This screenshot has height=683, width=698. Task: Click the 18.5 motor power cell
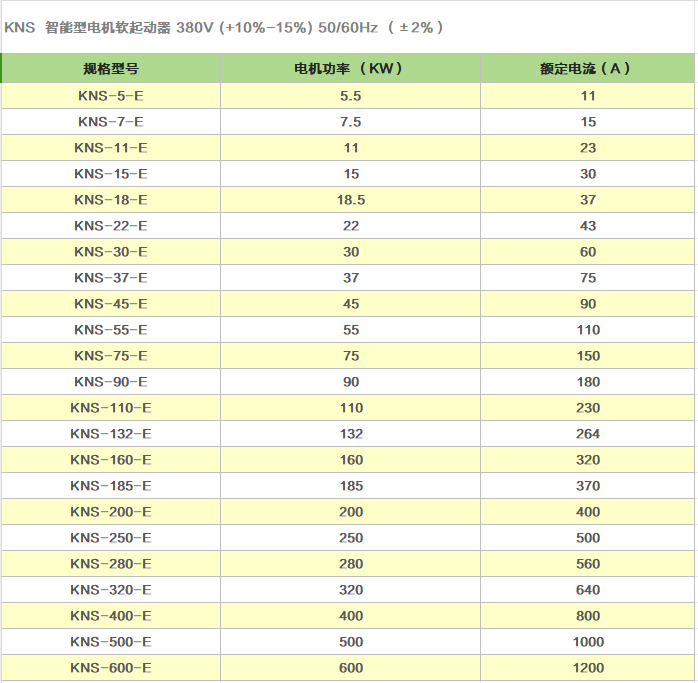click(350, 200)
